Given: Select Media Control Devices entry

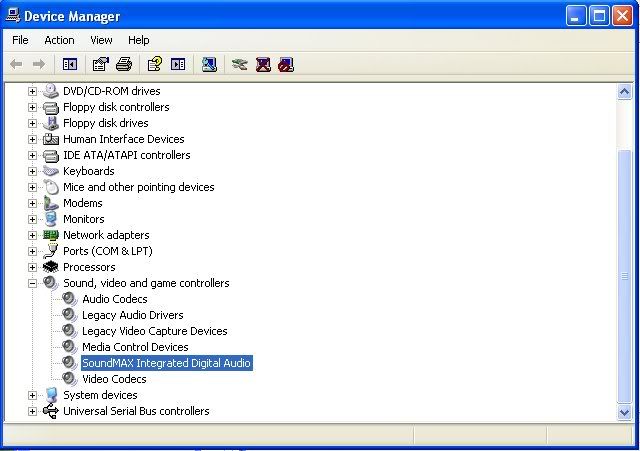Looking at the screenshot, I should point(135,347).
